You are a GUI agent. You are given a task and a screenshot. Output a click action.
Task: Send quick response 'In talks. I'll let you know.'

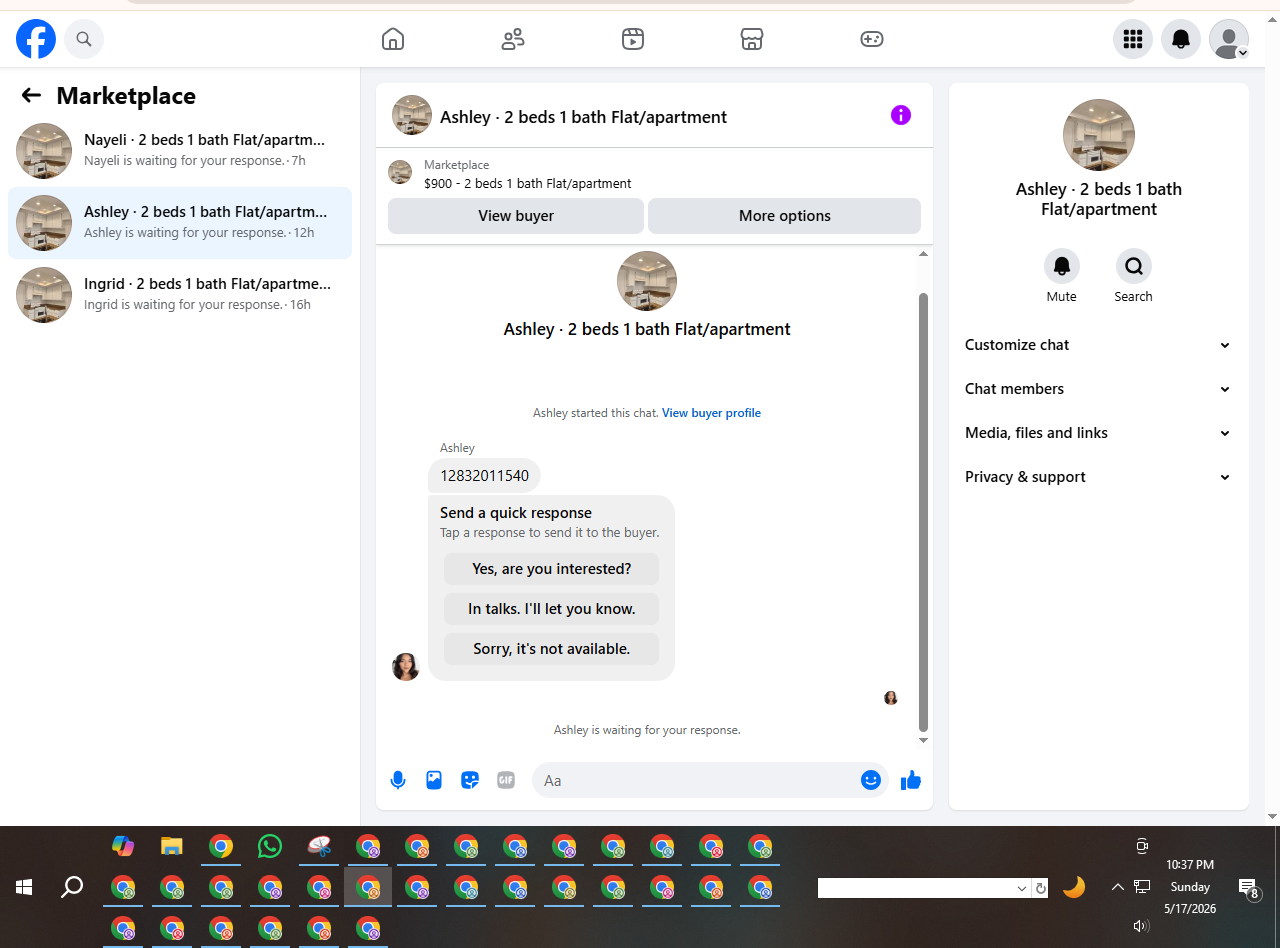552,609
